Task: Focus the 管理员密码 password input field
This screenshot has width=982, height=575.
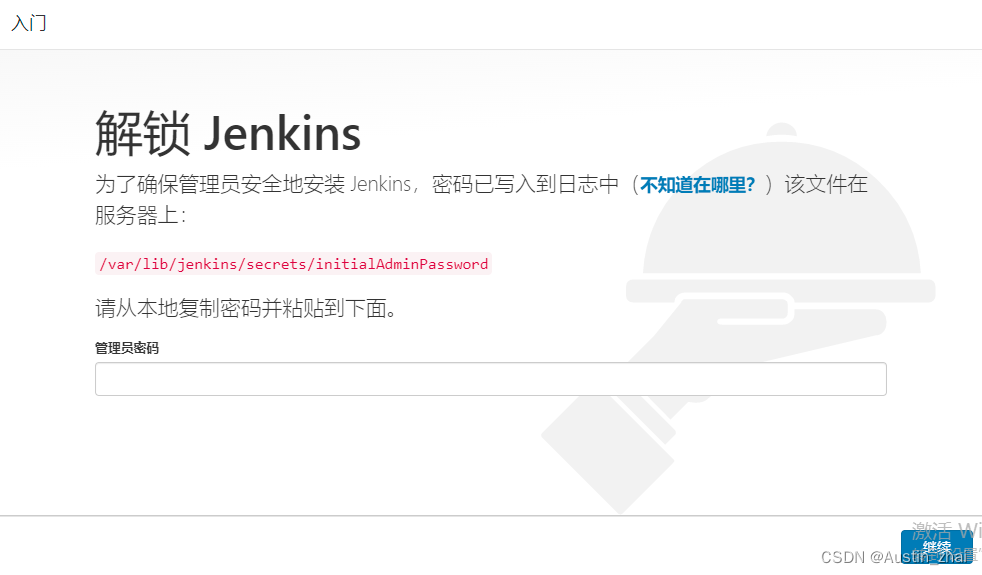Action: coord(491,379)
